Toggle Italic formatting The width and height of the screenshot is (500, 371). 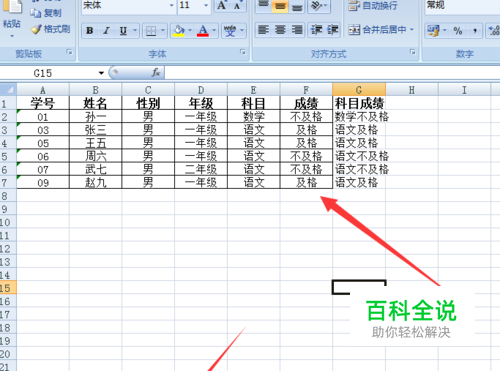[106, 31]
